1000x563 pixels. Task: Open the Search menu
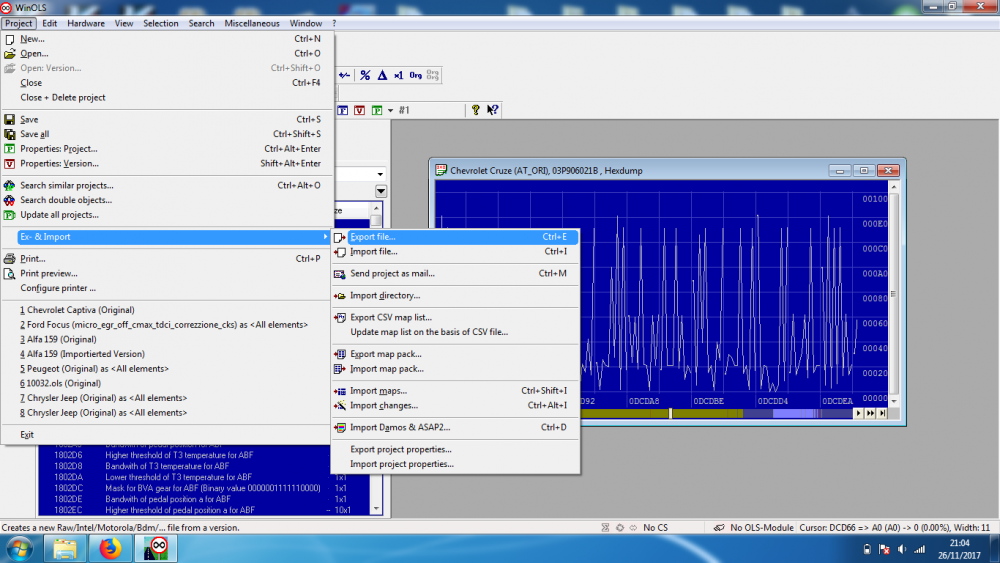[x=202, y=23]
